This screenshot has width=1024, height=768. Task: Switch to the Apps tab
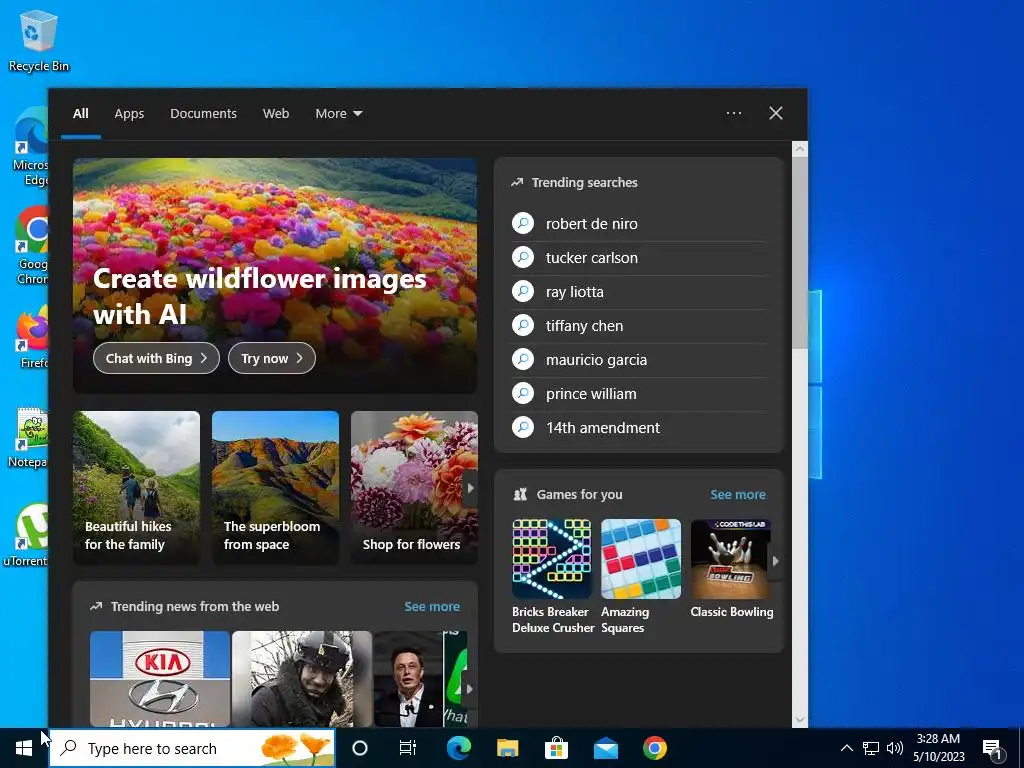tap(129, 114)
